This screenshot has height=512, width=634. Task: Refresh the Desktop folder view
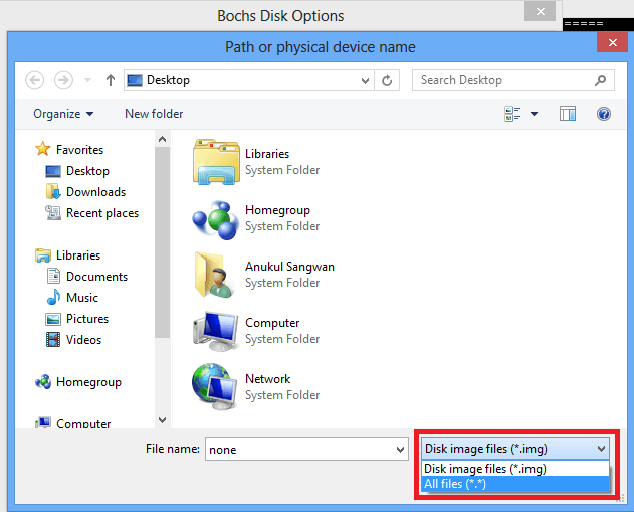(388, 80)
